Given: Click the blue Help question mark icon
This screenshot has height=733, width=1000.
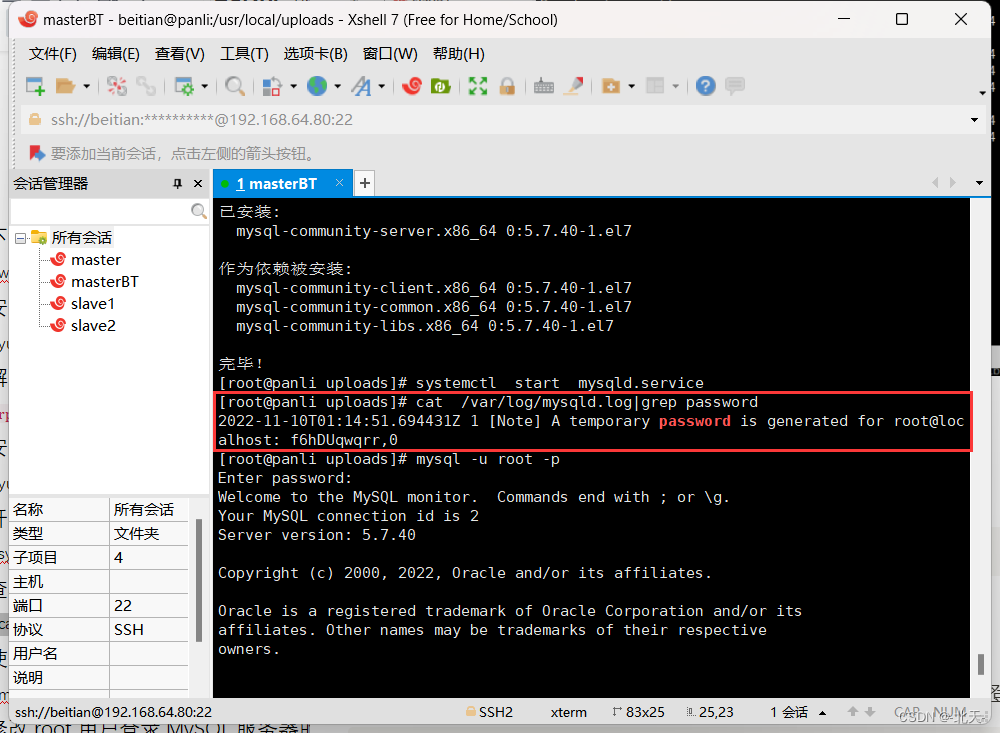Looking at the screenshot, I should (705, 85).
